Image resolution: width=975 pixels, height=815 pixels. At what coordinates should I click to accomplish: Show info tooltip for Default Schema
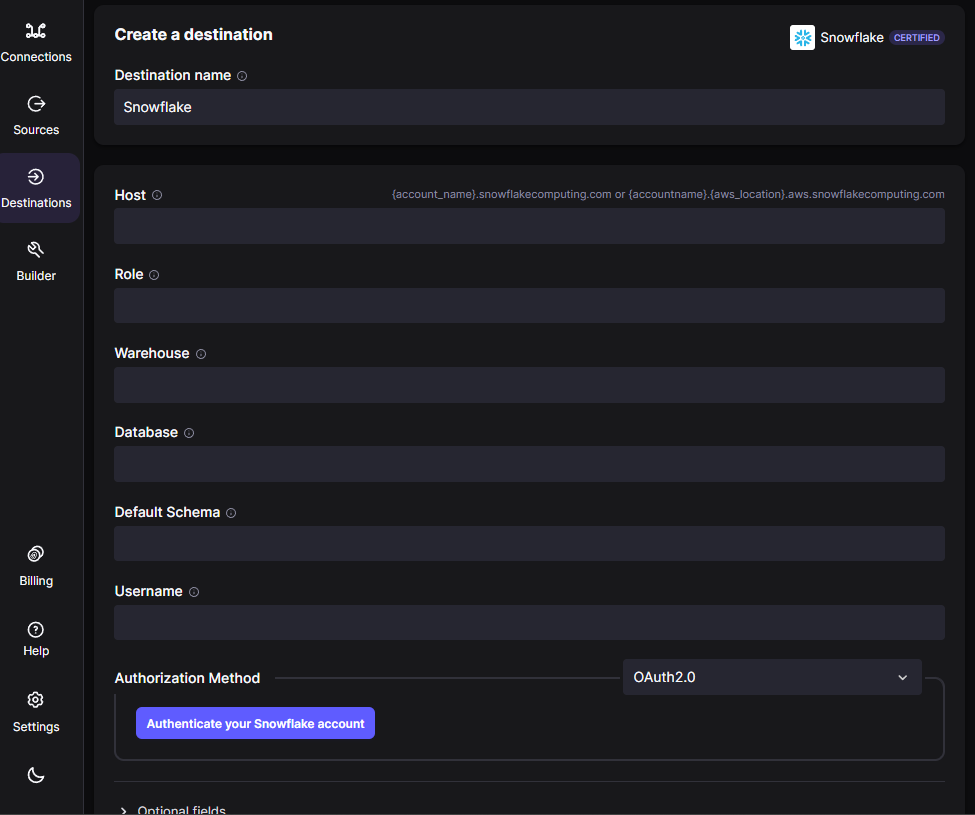(231, 513)
